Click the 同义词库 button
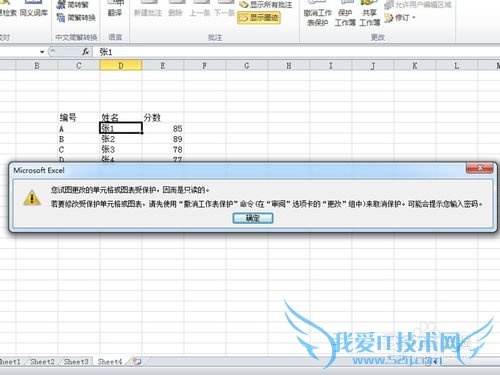This screenshot has height=375, width=500. [x=34, y=9]
